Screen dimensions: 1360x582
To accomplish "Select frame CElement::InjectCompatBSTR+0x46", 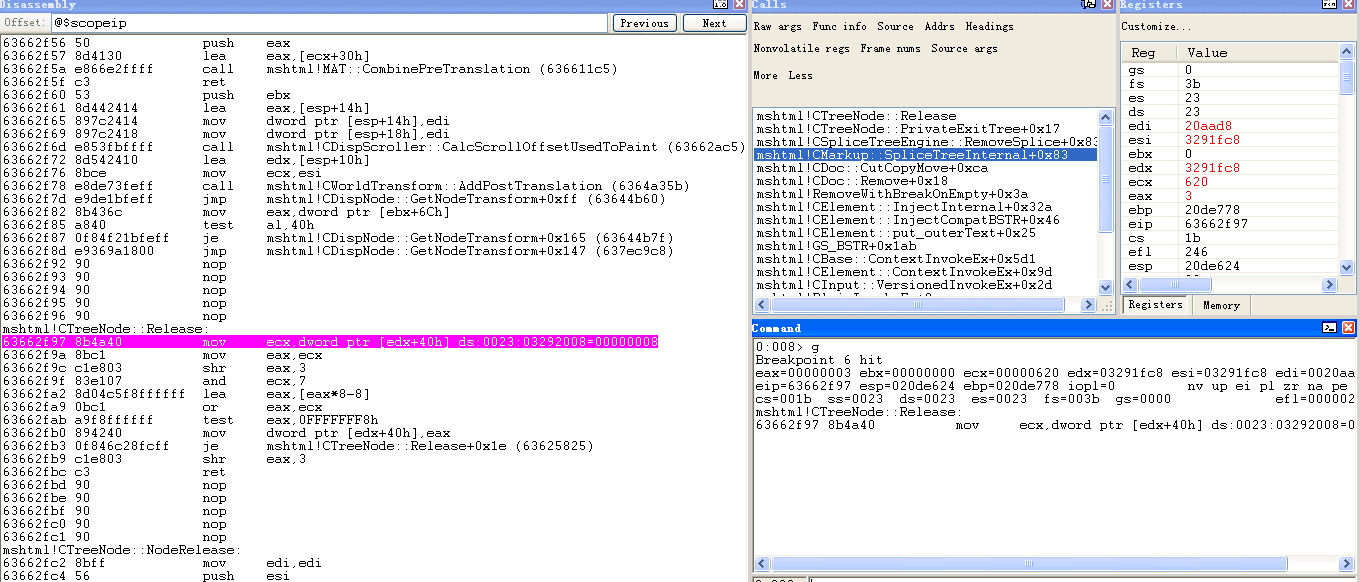I will [x=925, y=220].
